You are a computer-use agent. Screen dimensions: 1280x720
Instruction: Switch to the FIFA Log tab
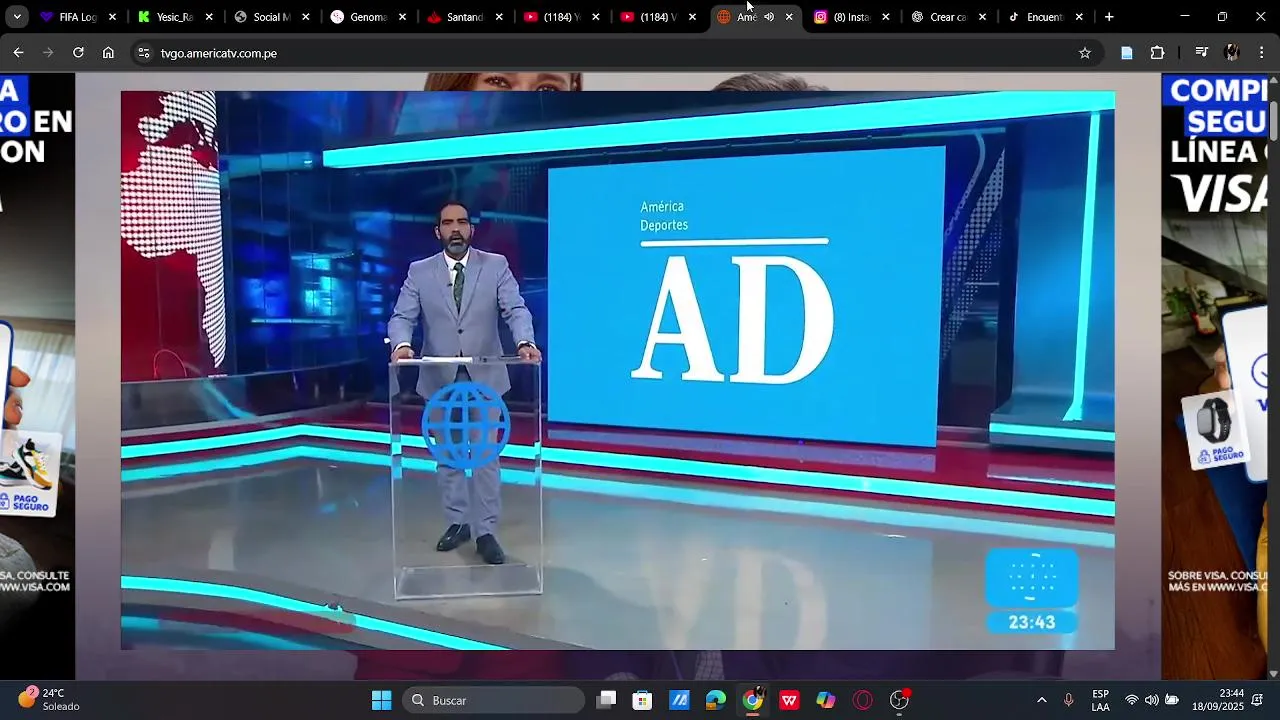(x=77, y=17)
